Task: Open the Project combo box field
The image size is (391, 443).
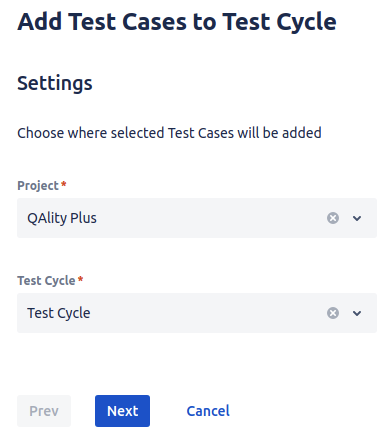Action: tap(197, 218)
